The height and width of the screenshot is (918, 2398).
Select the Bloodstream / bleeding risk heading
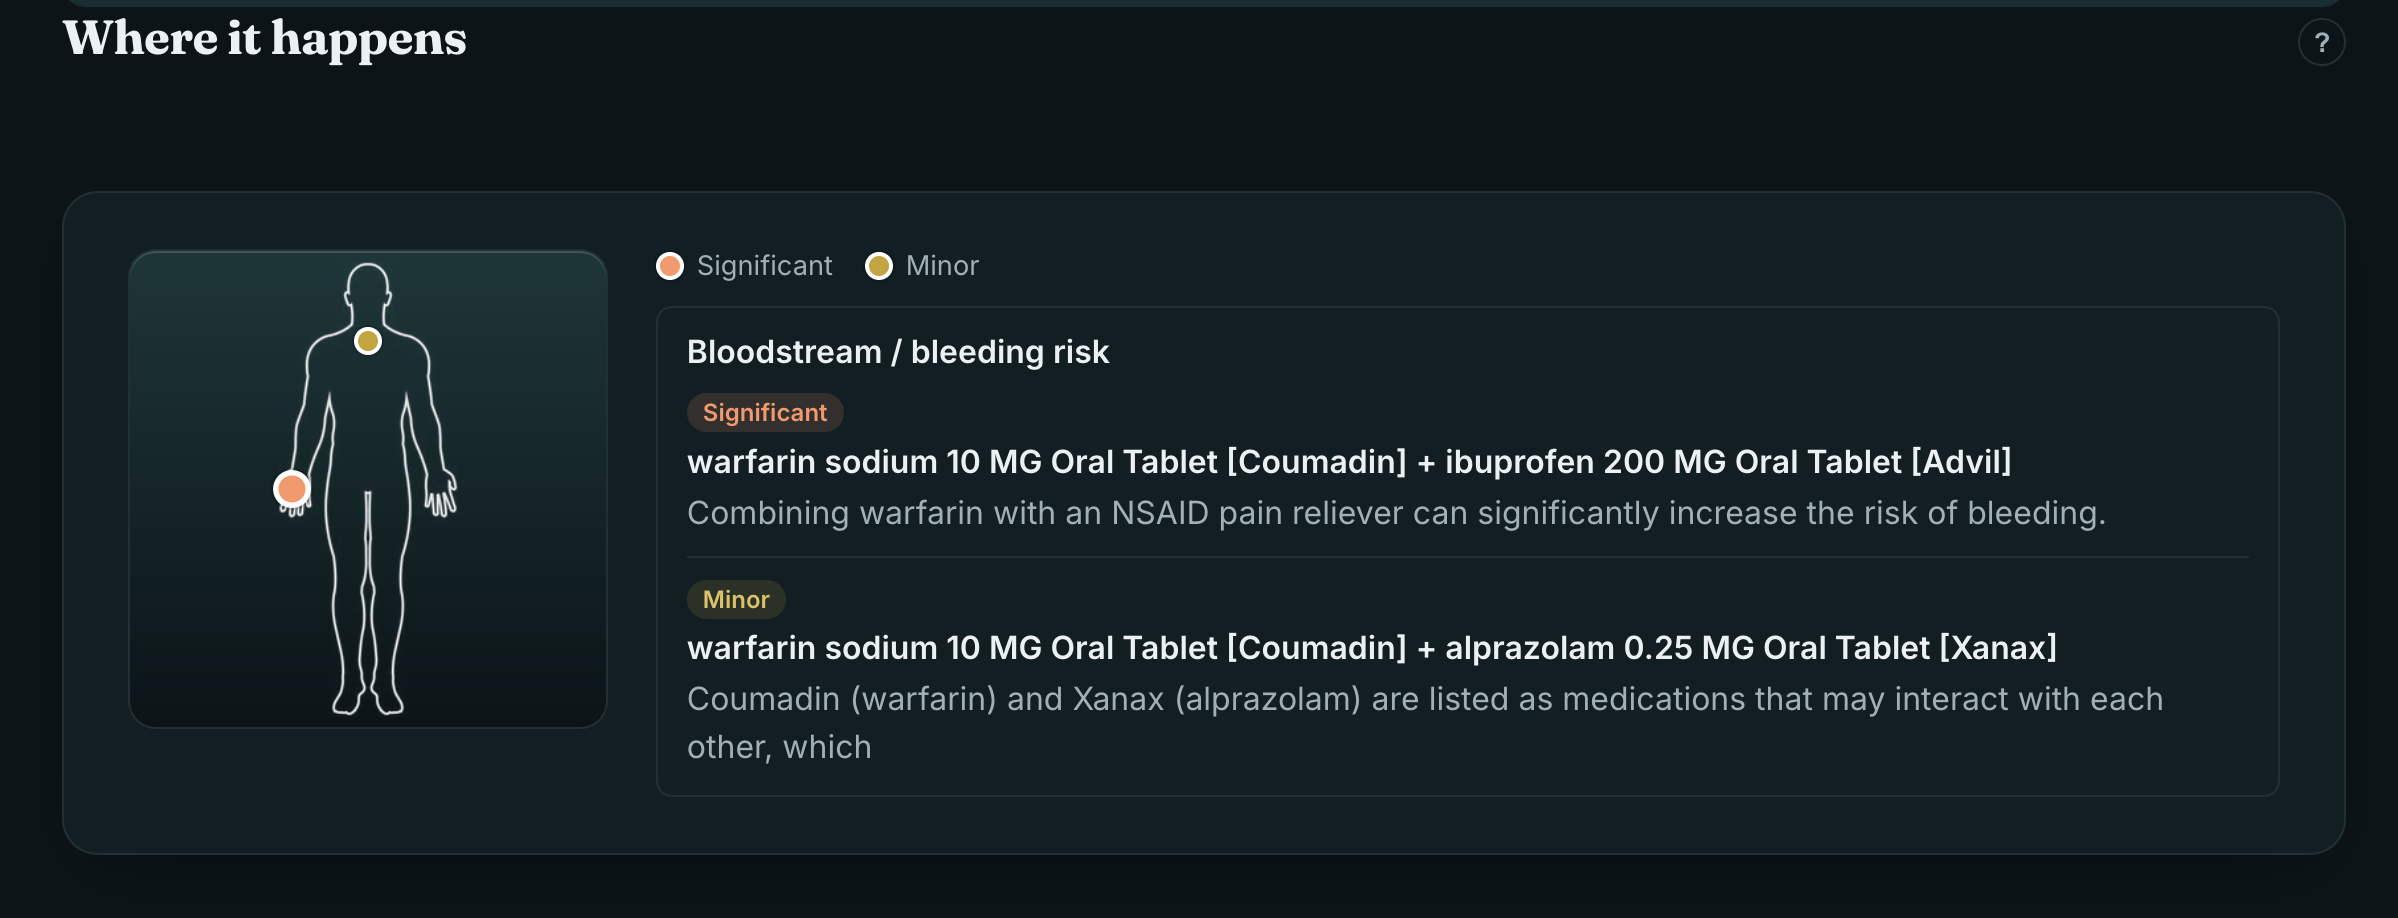[x=898, y=352]
